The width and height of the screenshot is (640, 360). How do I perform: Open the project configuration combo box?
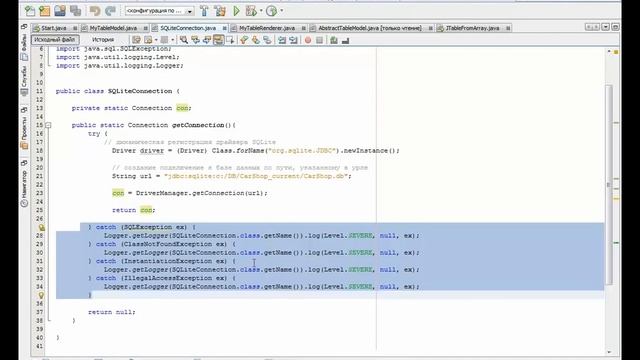[x=159, y=11]
